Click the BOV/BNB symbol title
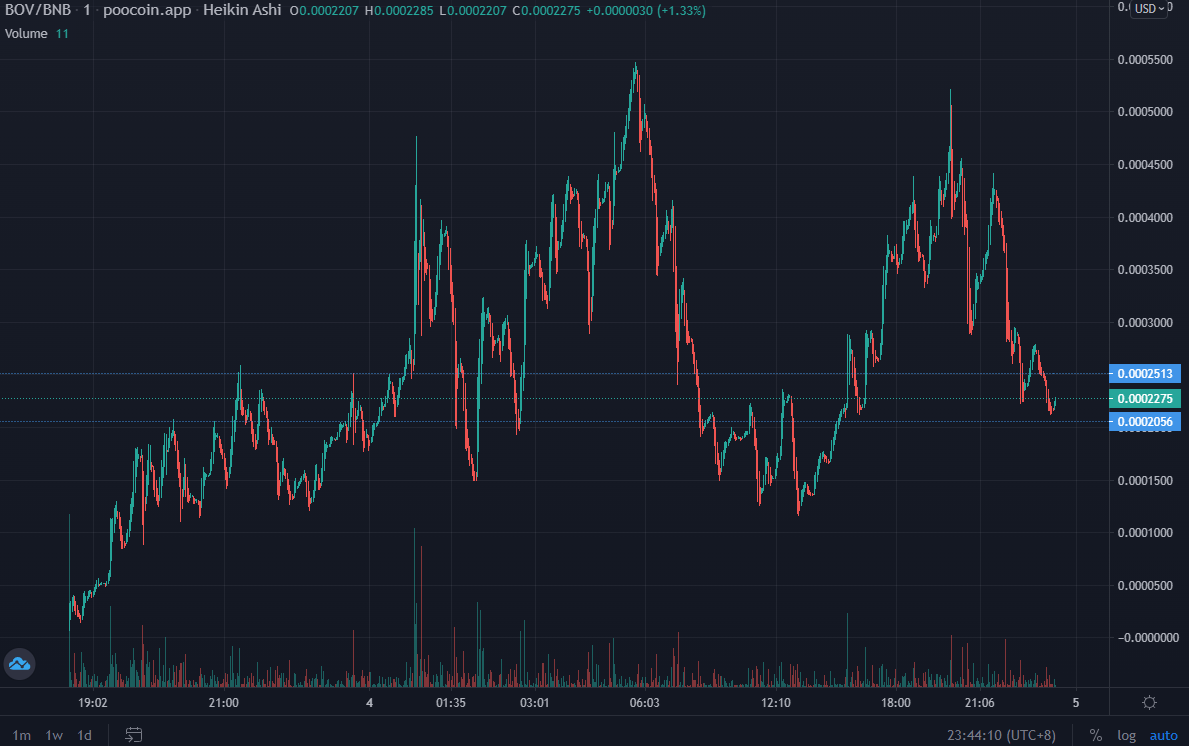 pyautogui.click(x=38, y=11)
